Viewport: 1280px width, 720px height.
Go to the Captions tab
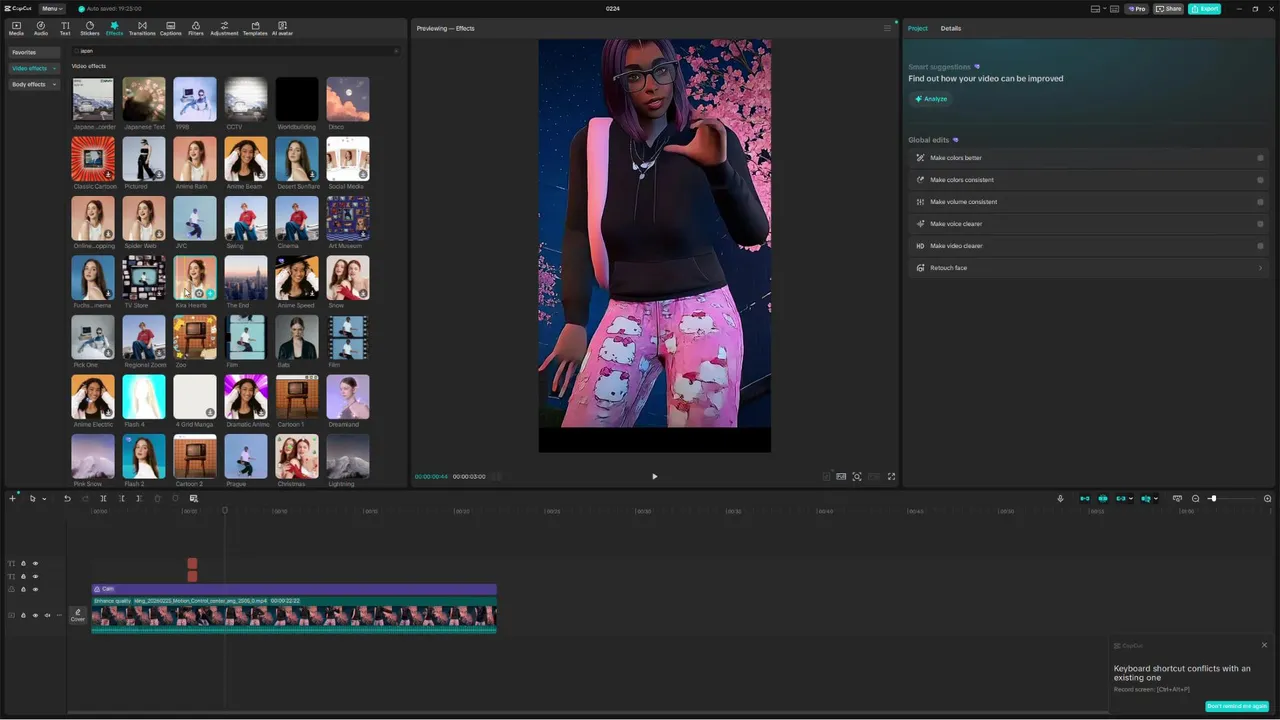point(171,28)
